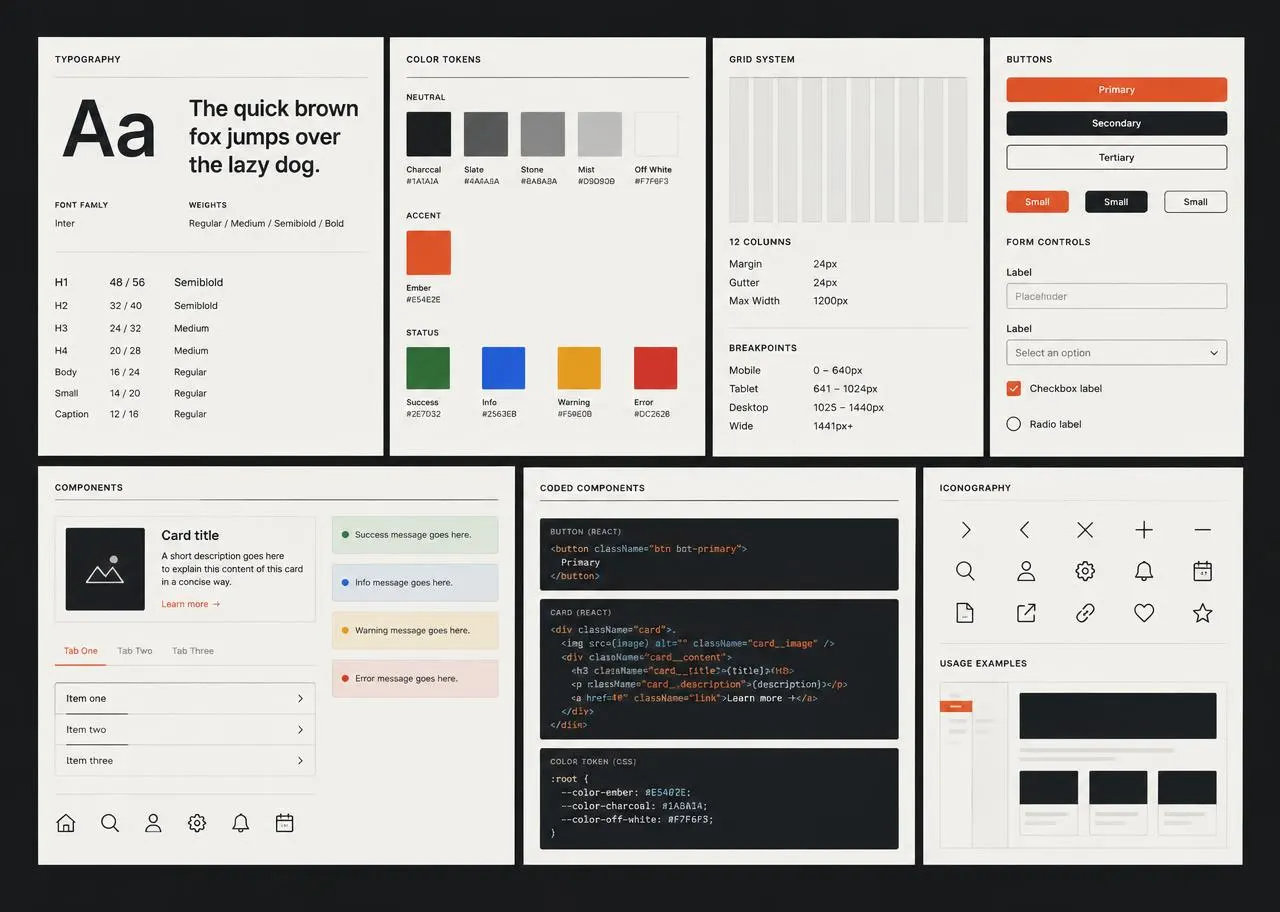Pick the Stone neutral swatch
Screen dimensions: 1280x912
tap(543, 134)
